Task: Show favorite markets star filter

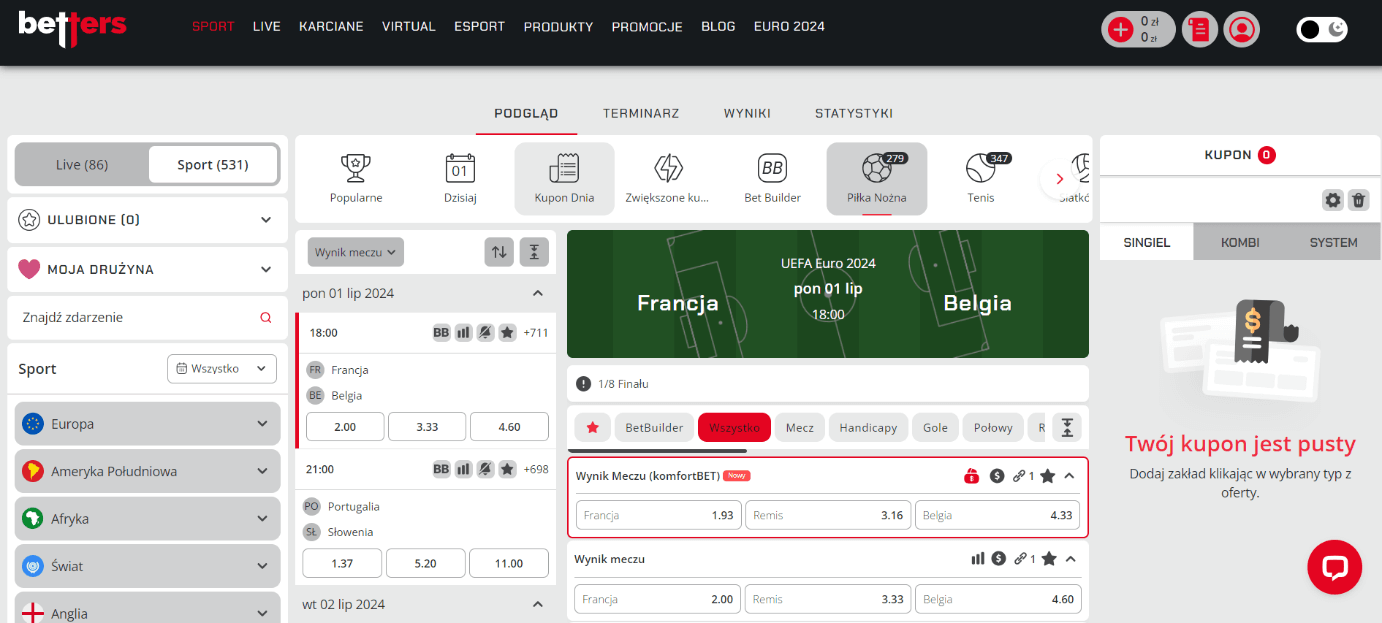Action: pos(592,427)
